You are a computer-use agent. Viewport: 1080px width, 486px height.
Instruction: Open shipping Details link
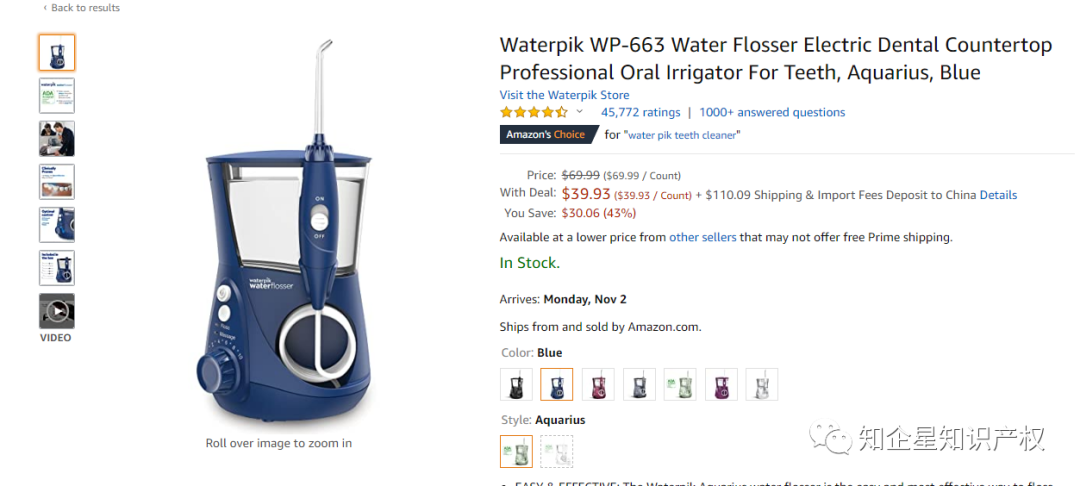(998, 195)
